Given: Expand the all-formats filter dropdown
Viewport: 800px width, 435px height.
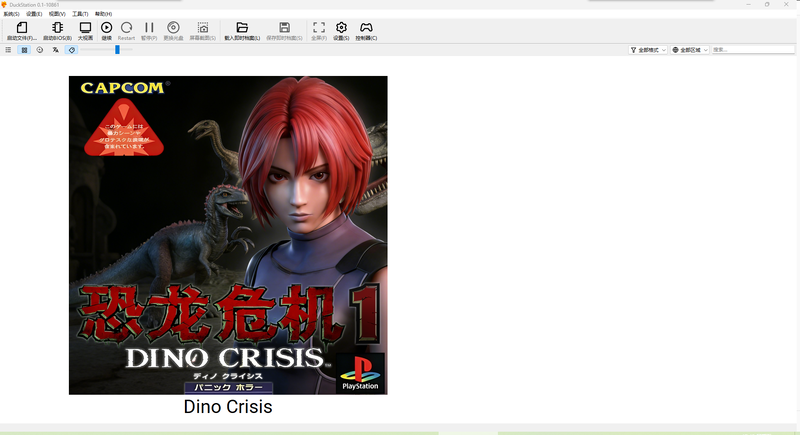Looking at the screenshot, I should tap(648, 50).
